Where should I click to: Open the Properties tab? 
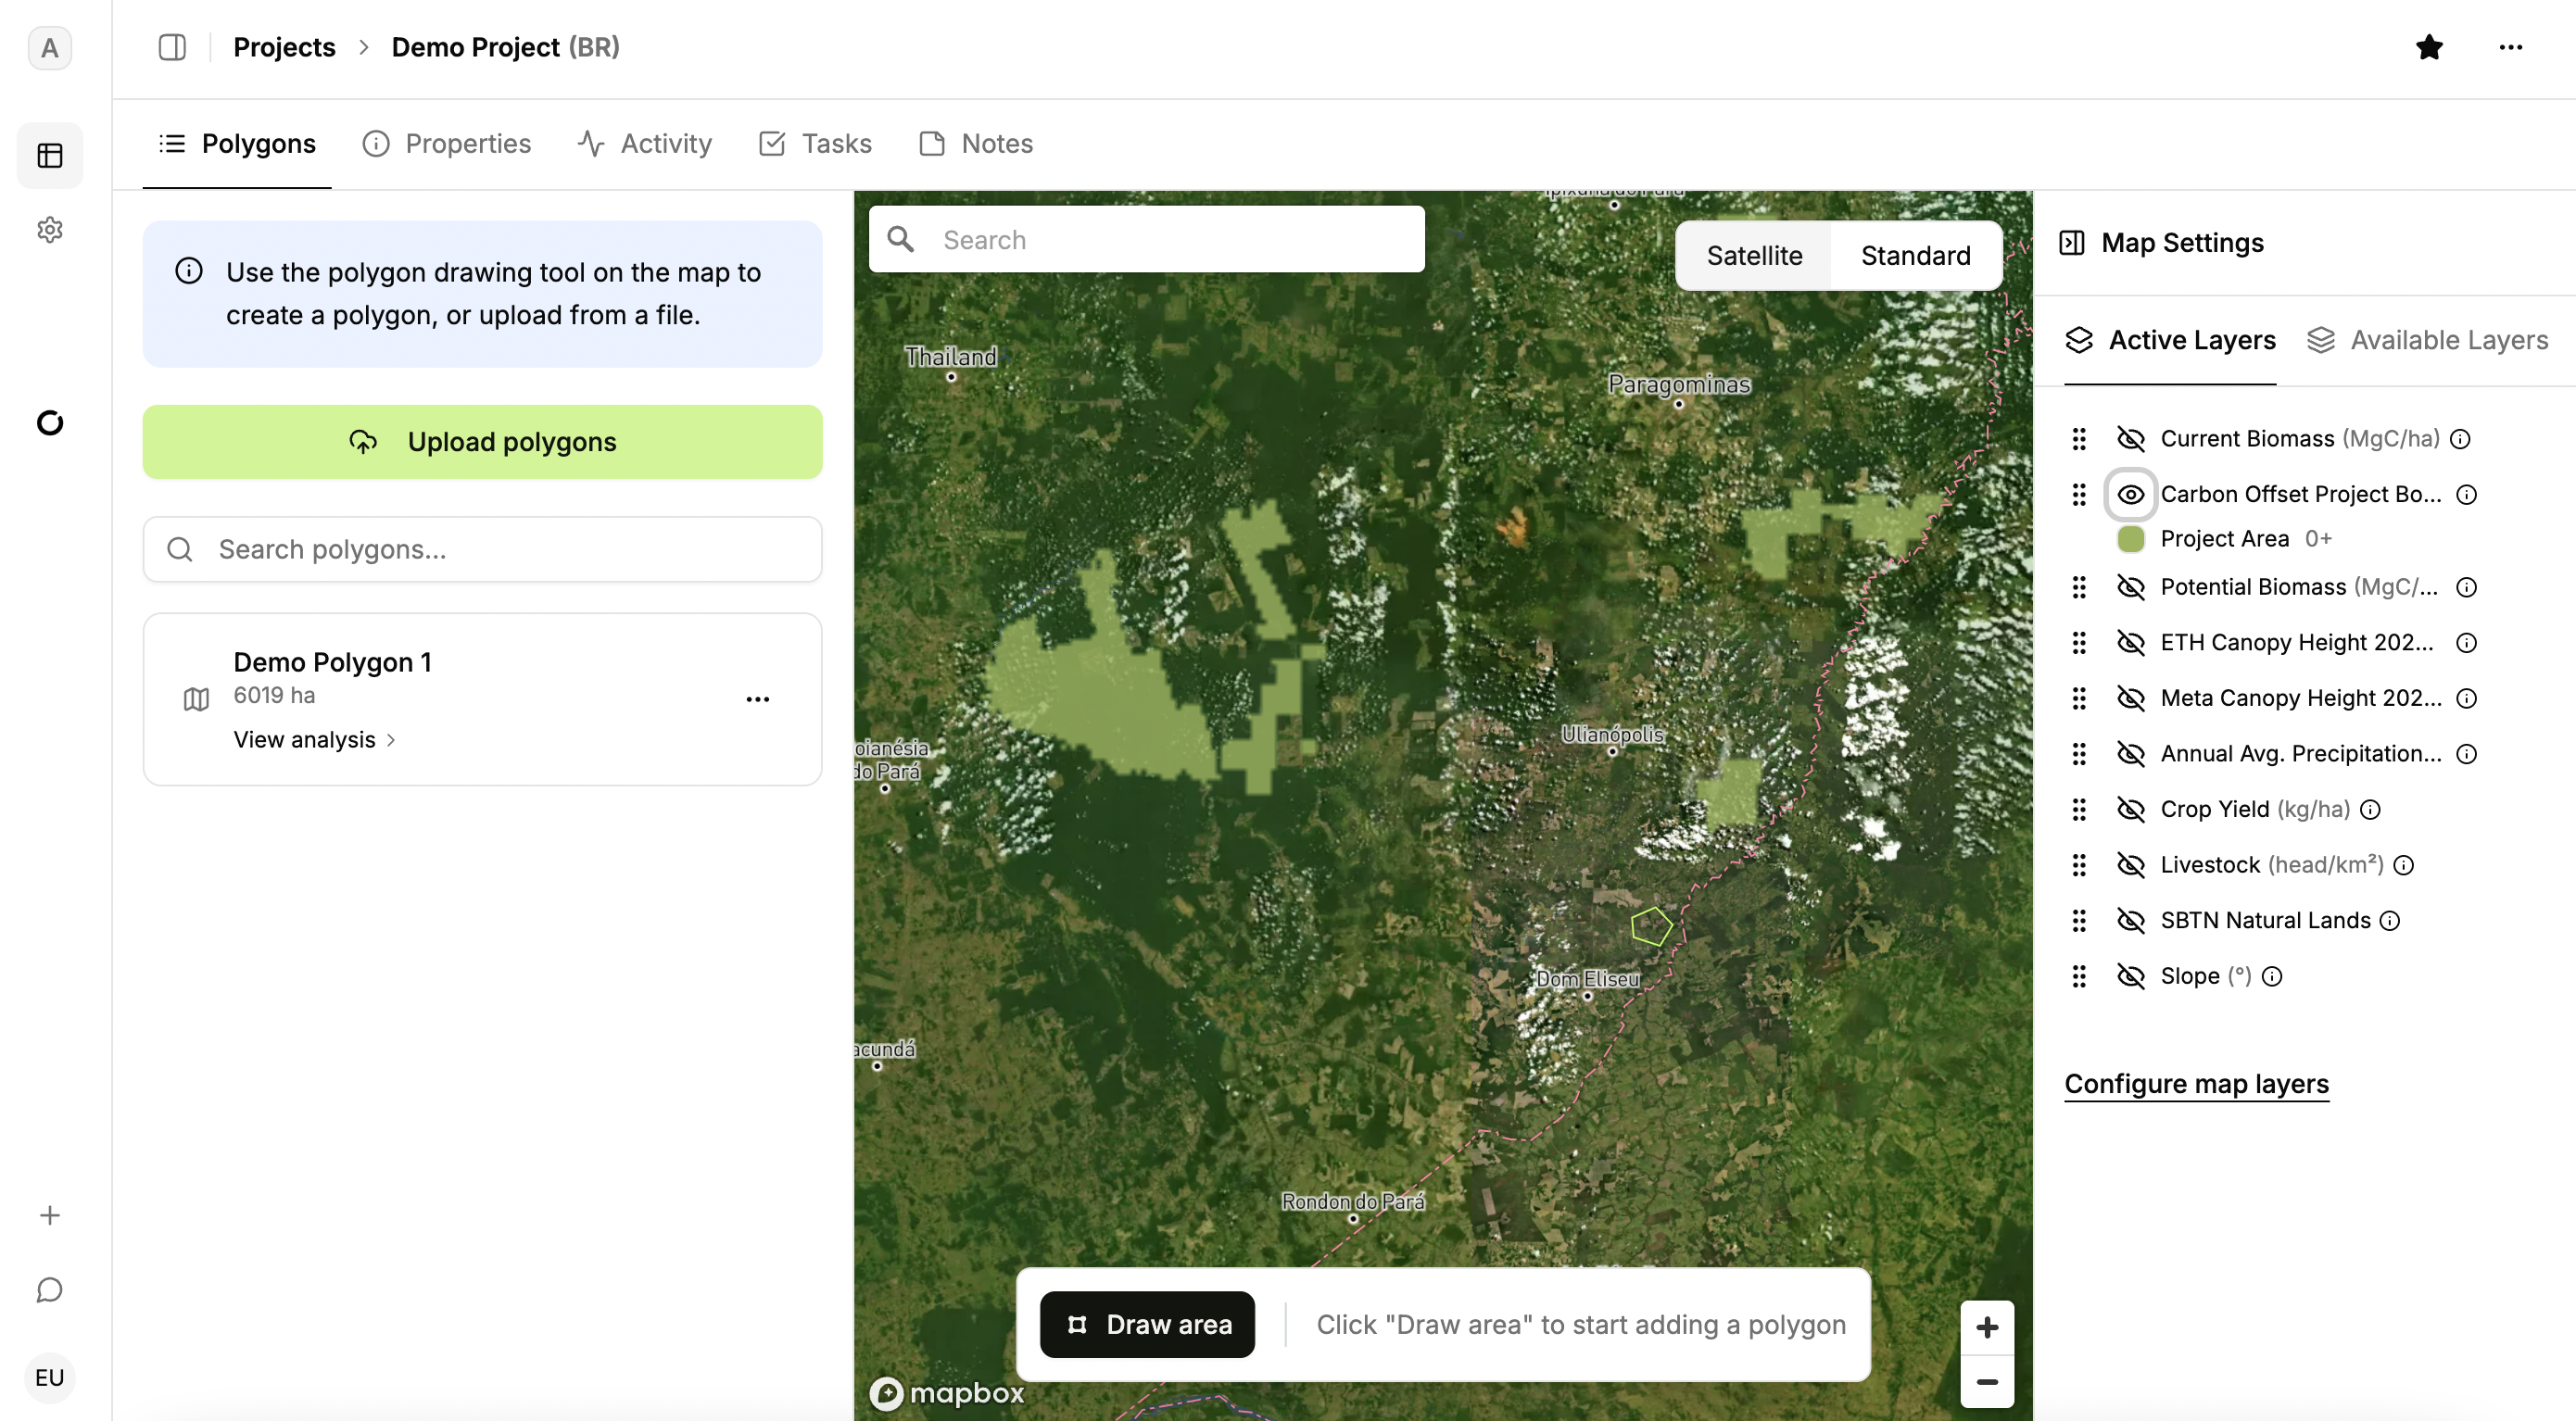click(447, 144)
